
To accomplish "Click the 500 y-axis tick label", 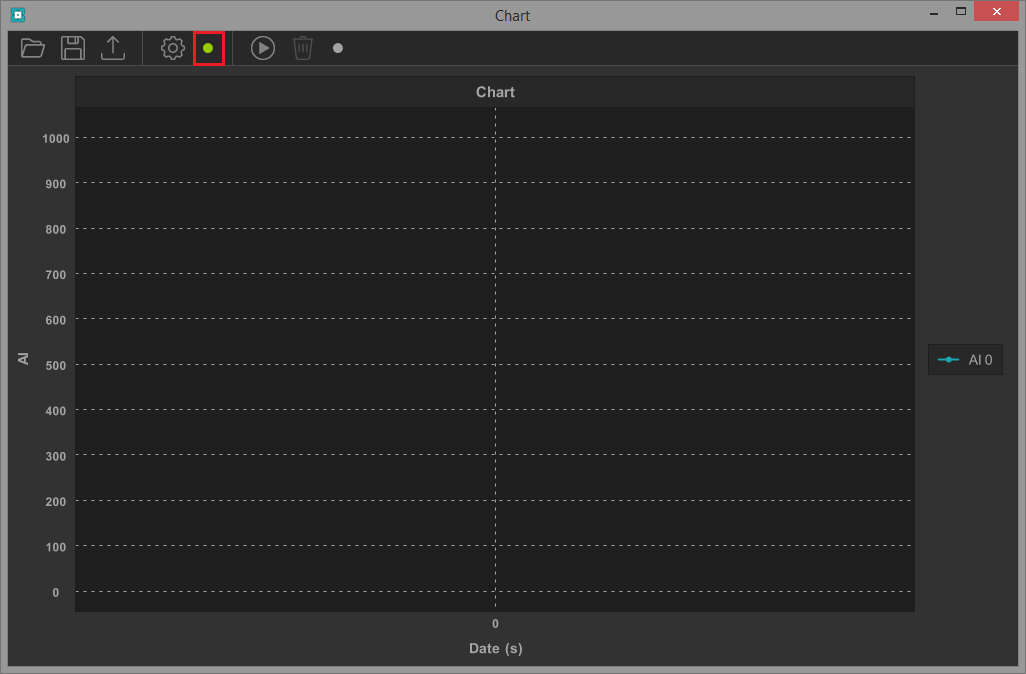I will pos(56,366).
